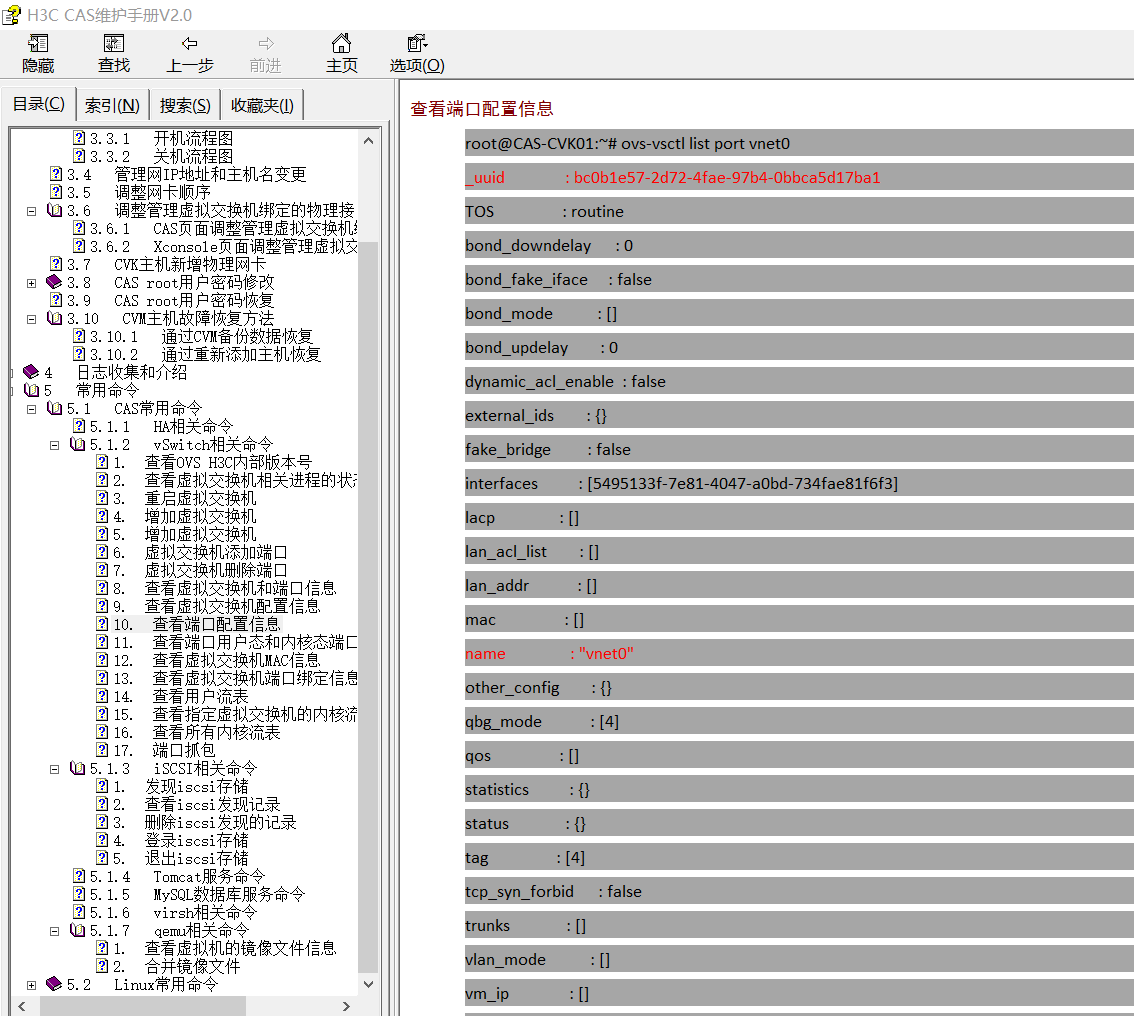1134x1016 pixels.
Task: Collapse the 3.10 CVM主机故障恢复方法 node
Action: click(x=31, y=319)
